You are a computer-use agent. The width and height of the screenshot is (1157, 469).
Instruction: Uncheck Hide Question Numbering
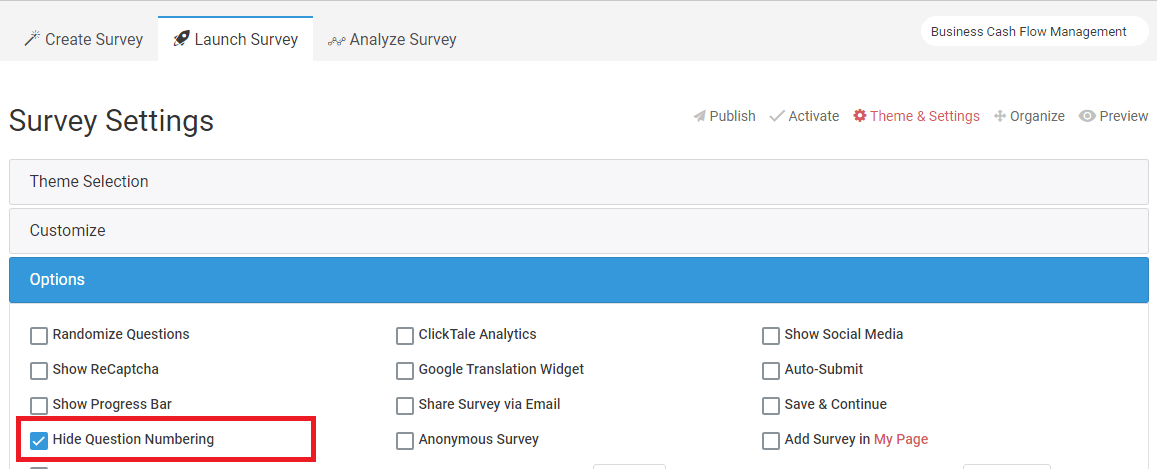tap(38, 440)
